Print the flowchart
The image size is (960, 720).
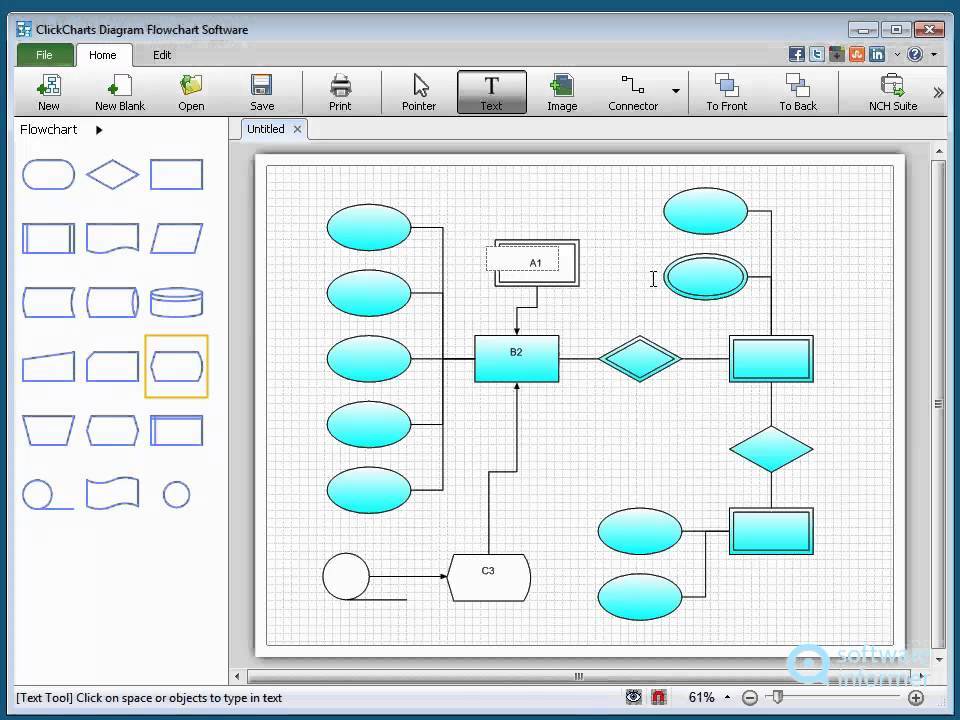click(x=340, y=92)
